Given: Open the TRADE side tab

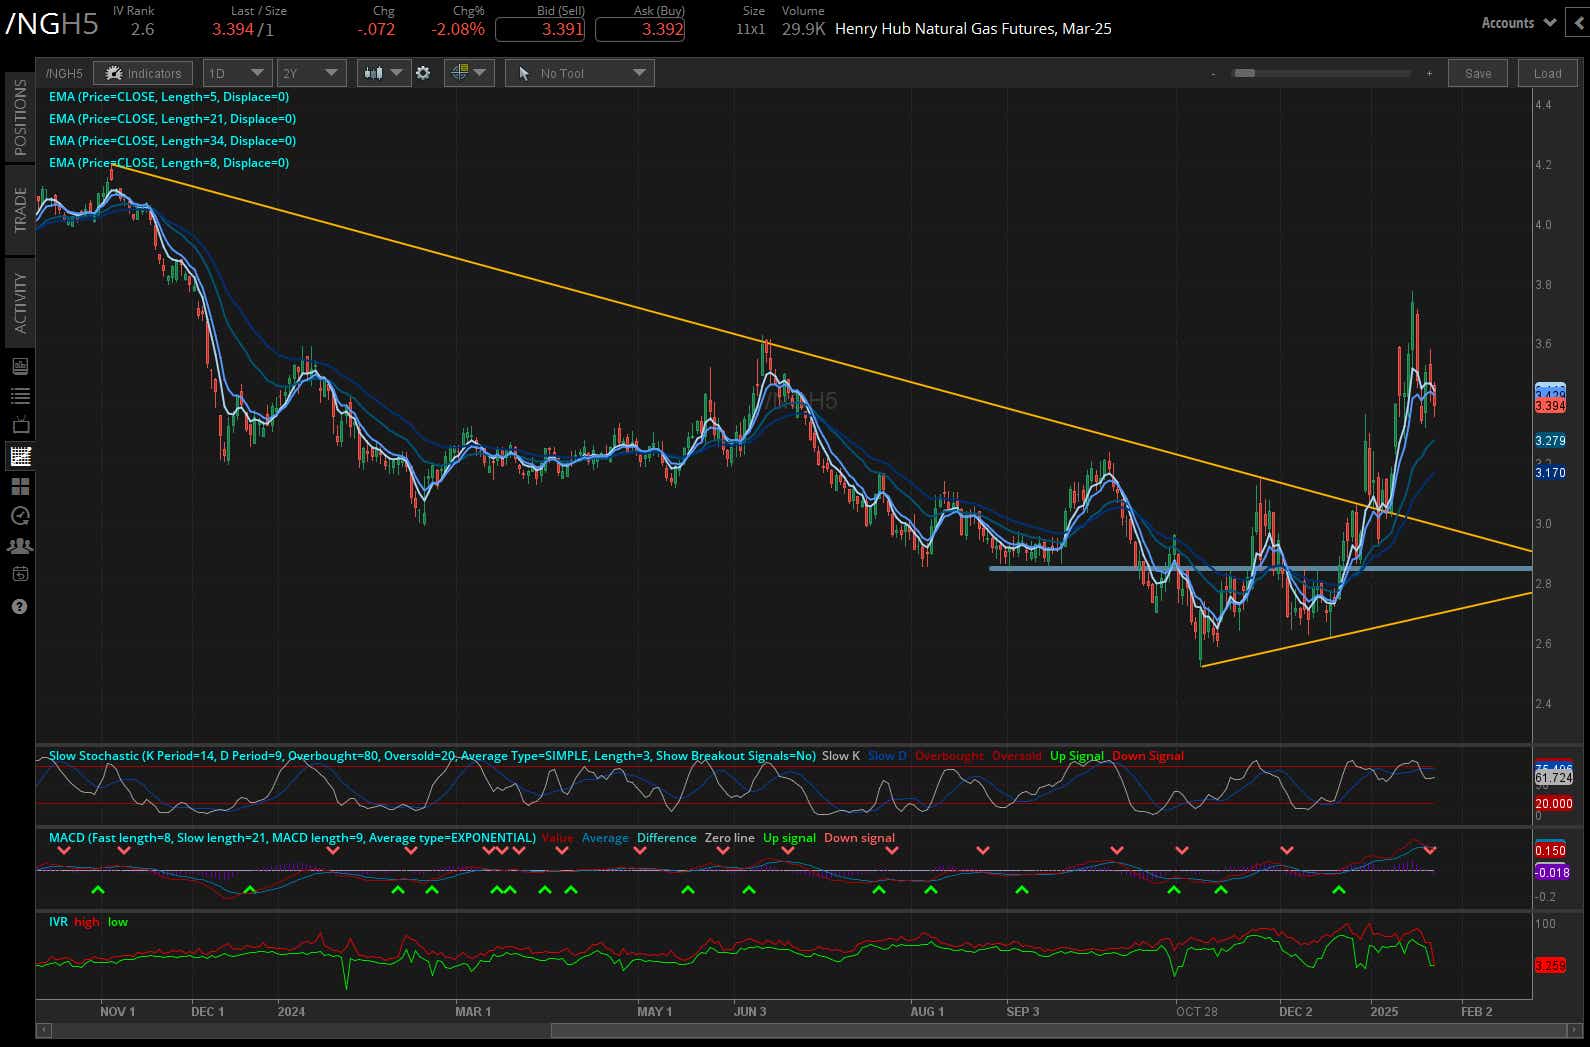Looking at the screenshot, I should (20, 209).
